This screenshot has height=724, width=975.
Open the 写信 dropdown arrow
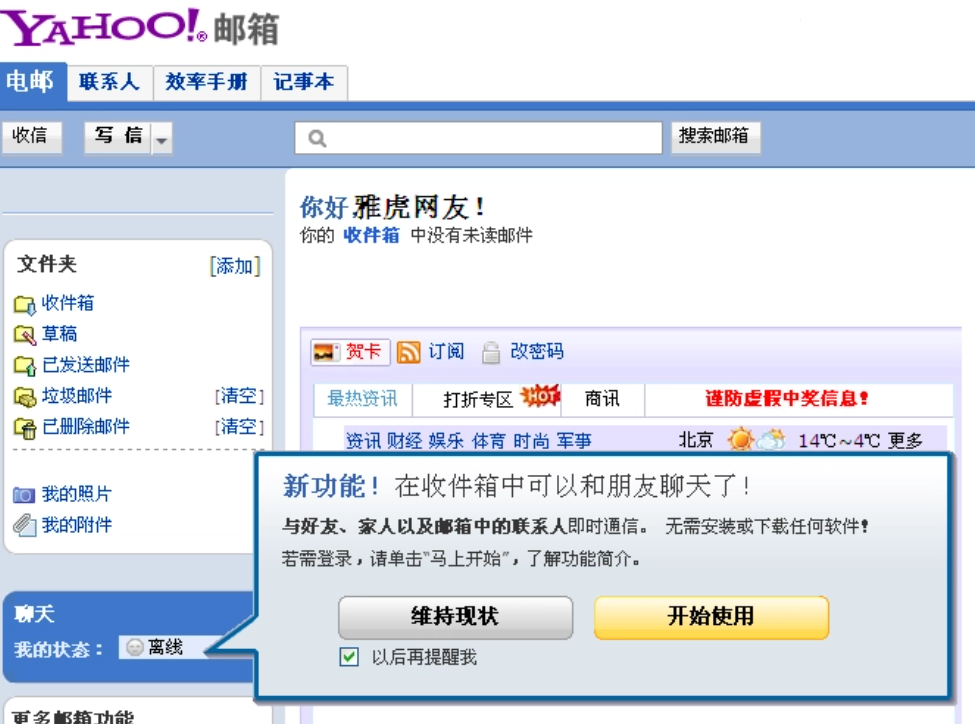click(x=162, y=138)
